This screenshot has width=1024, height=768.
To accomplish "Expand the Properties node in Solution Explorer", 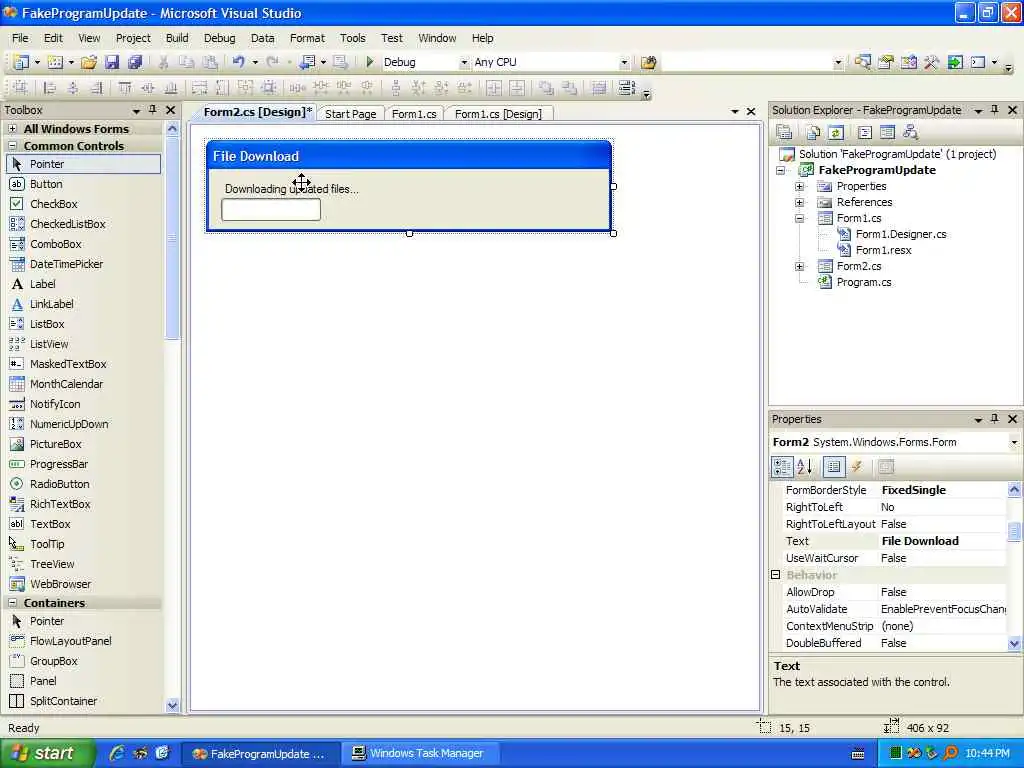I will [x=799, y=186].
